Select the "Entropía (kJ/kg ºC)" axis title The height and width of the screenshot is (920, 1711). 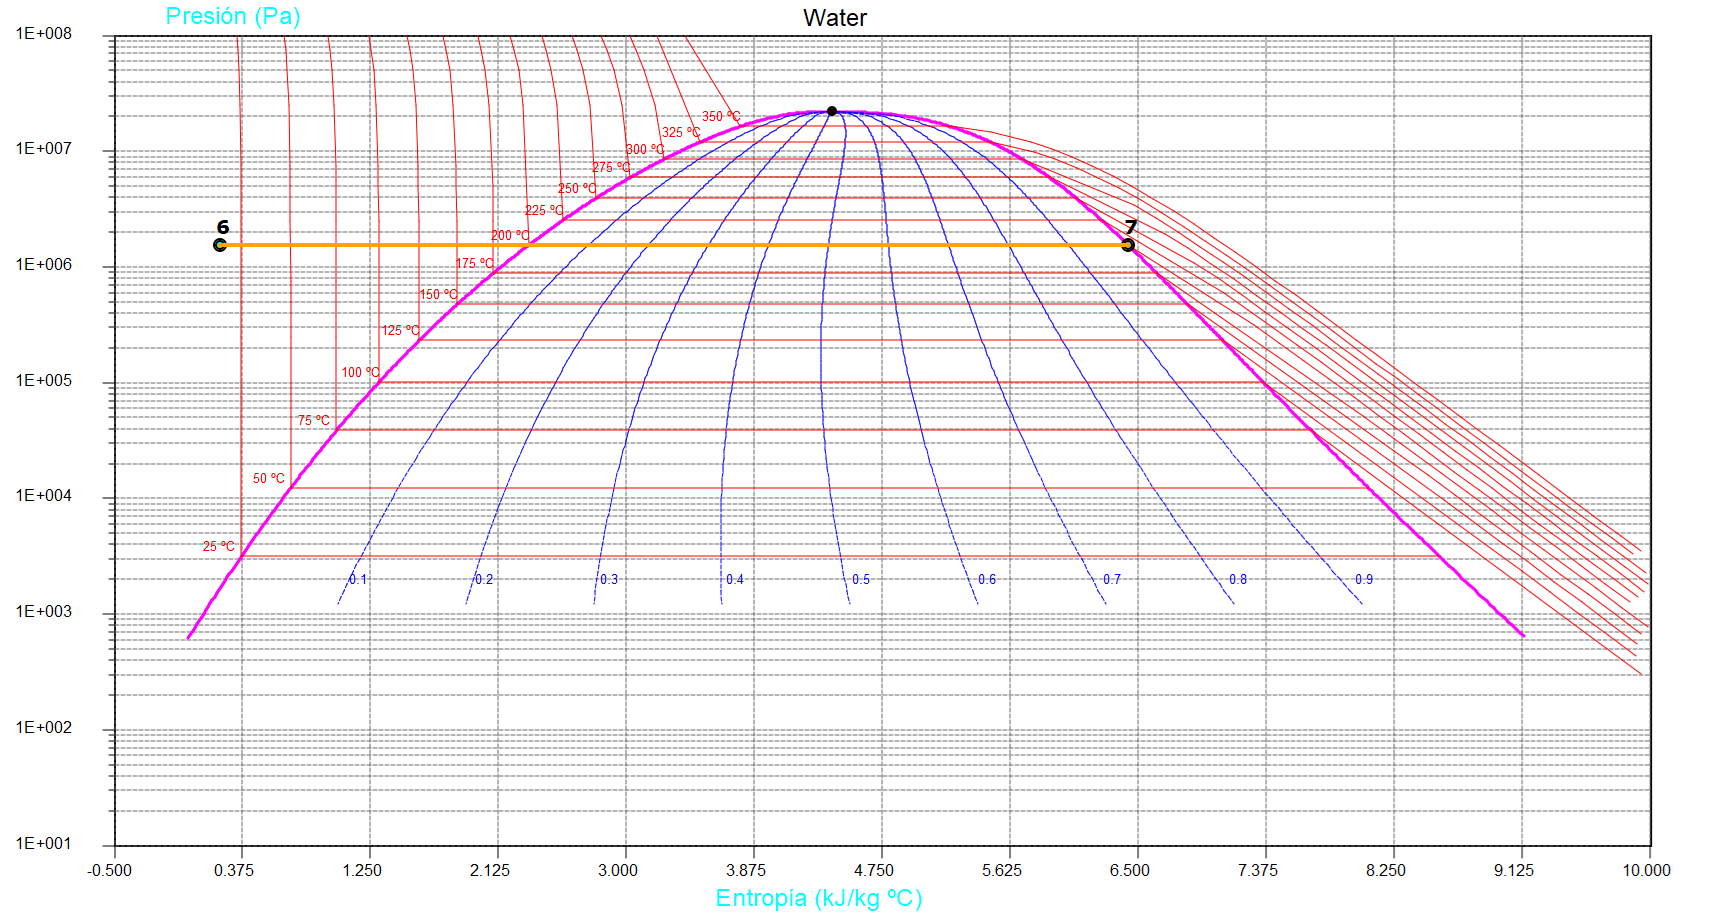(x=818, y=898)
